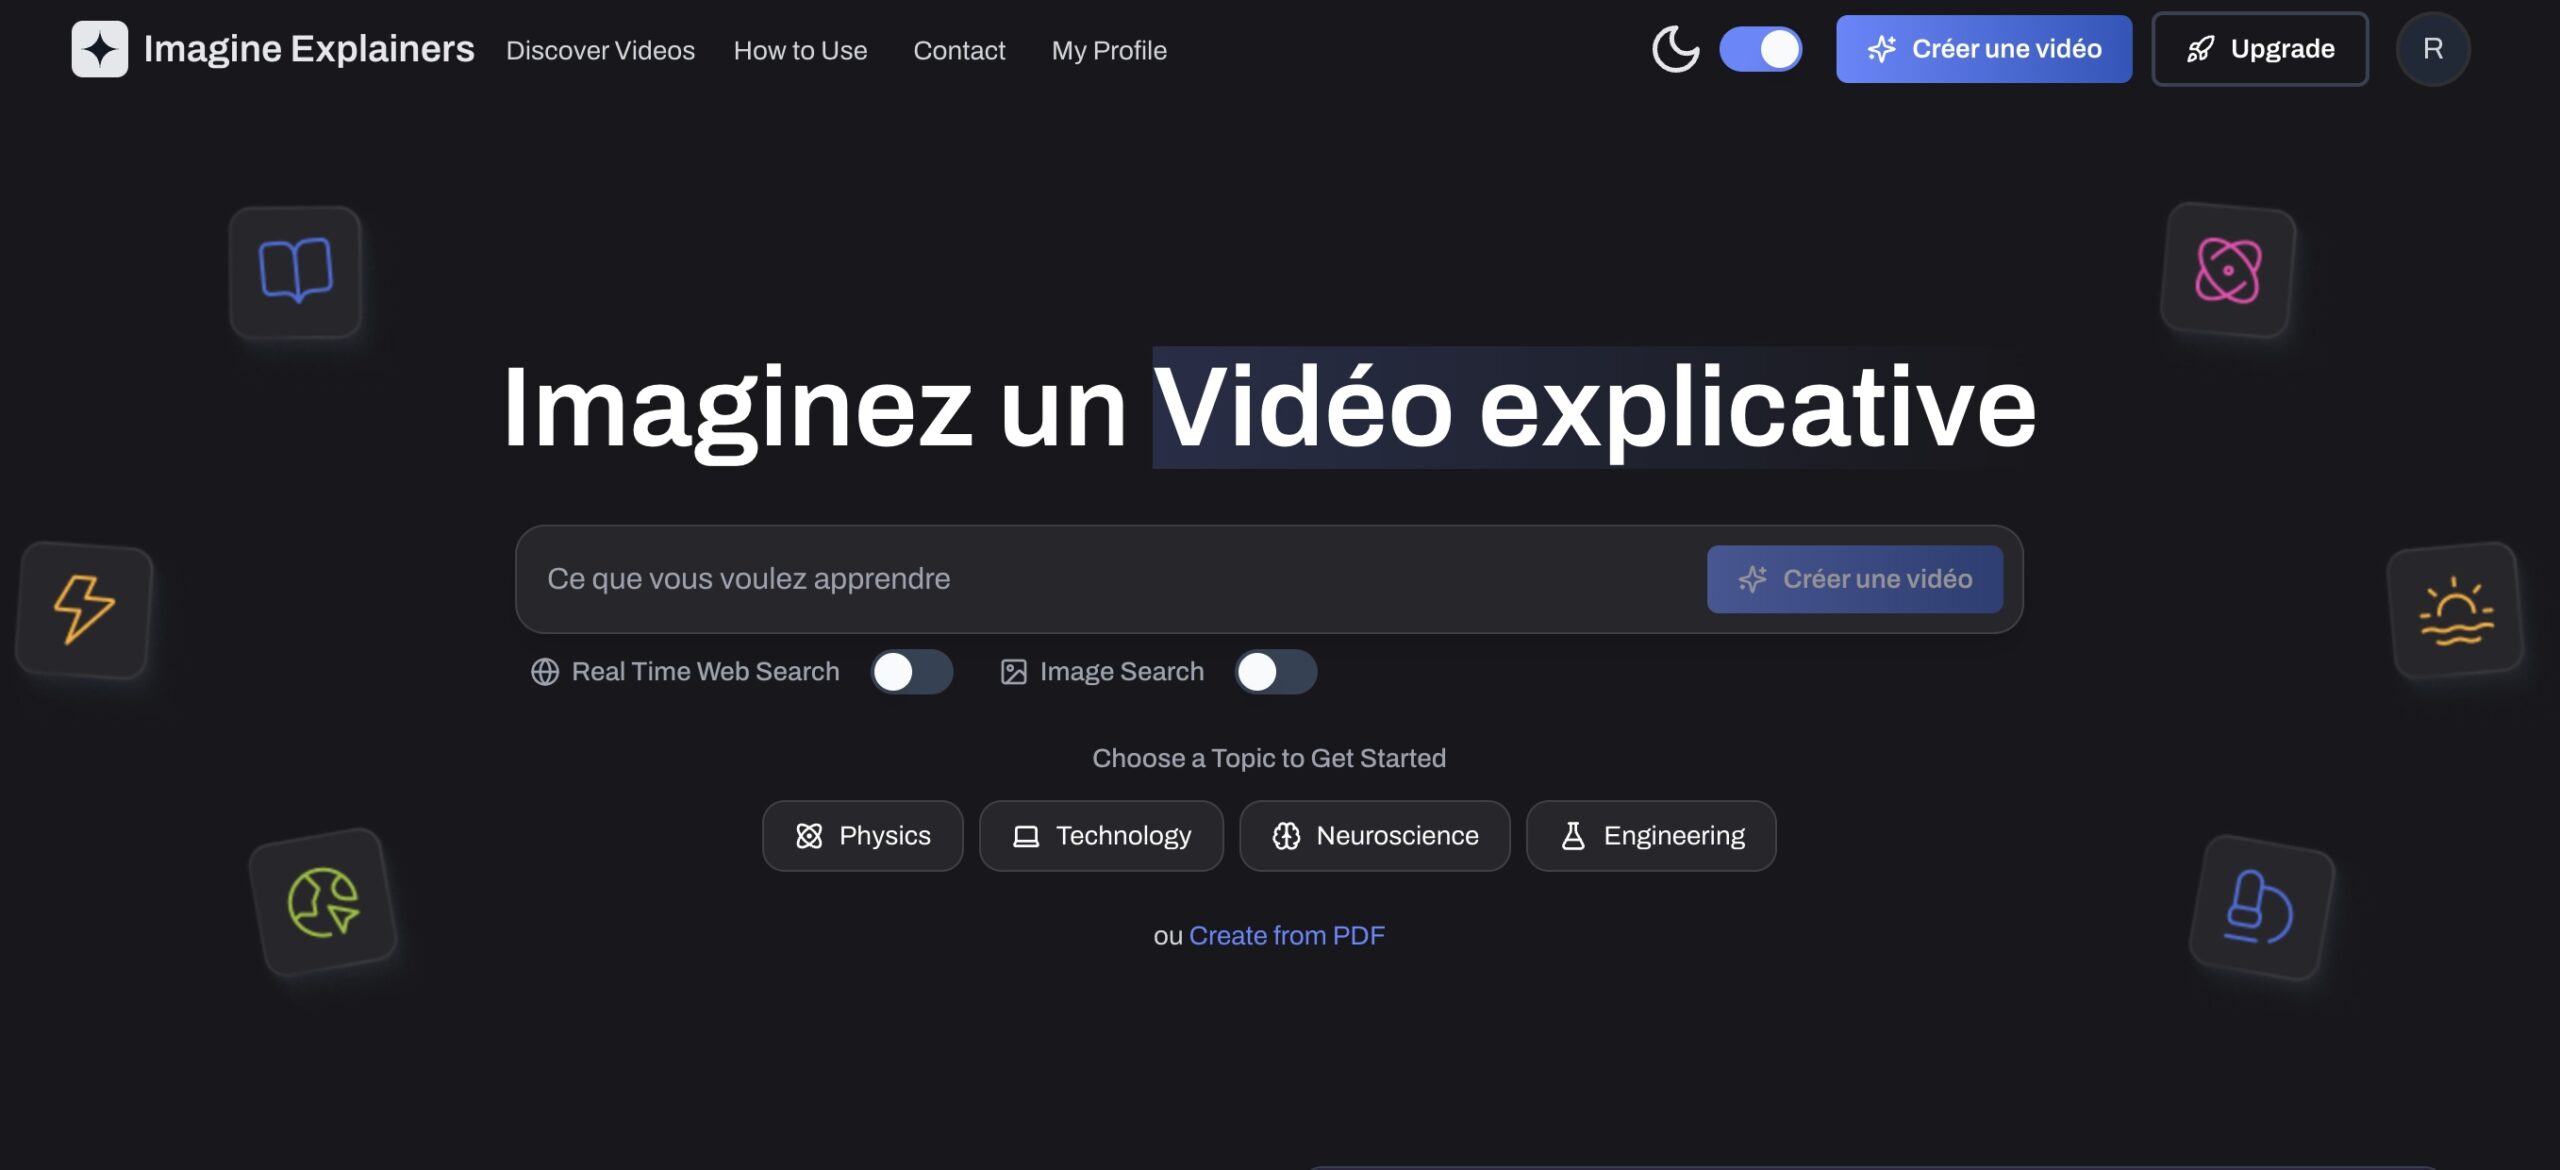Toggle the dark mode switch
The height and width of the screenshot is (1170, 2560).
click(1760, 49)
